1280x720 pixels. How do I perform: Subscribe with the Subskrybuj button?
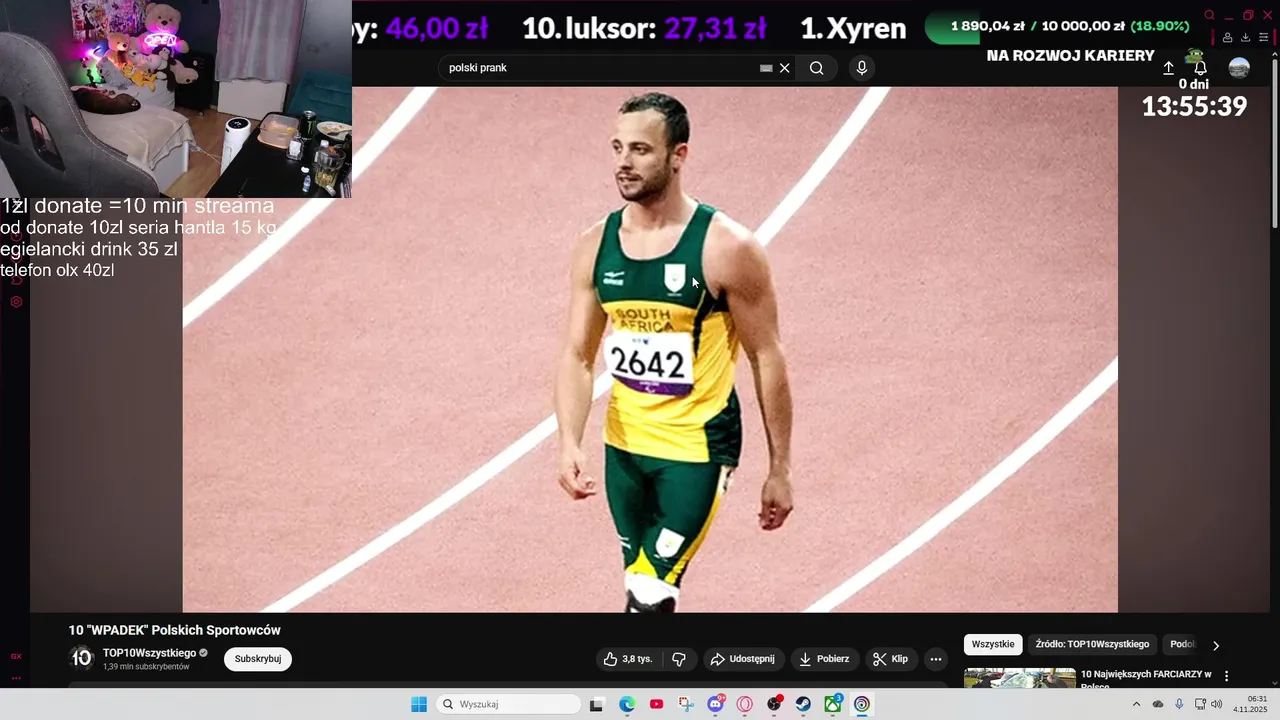(258, 659)
